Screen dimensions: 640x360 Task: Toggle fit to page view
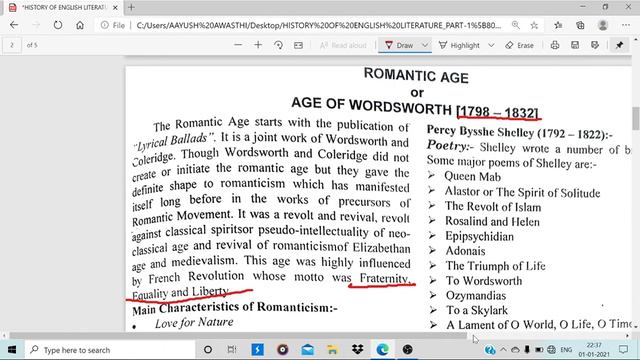298,45
